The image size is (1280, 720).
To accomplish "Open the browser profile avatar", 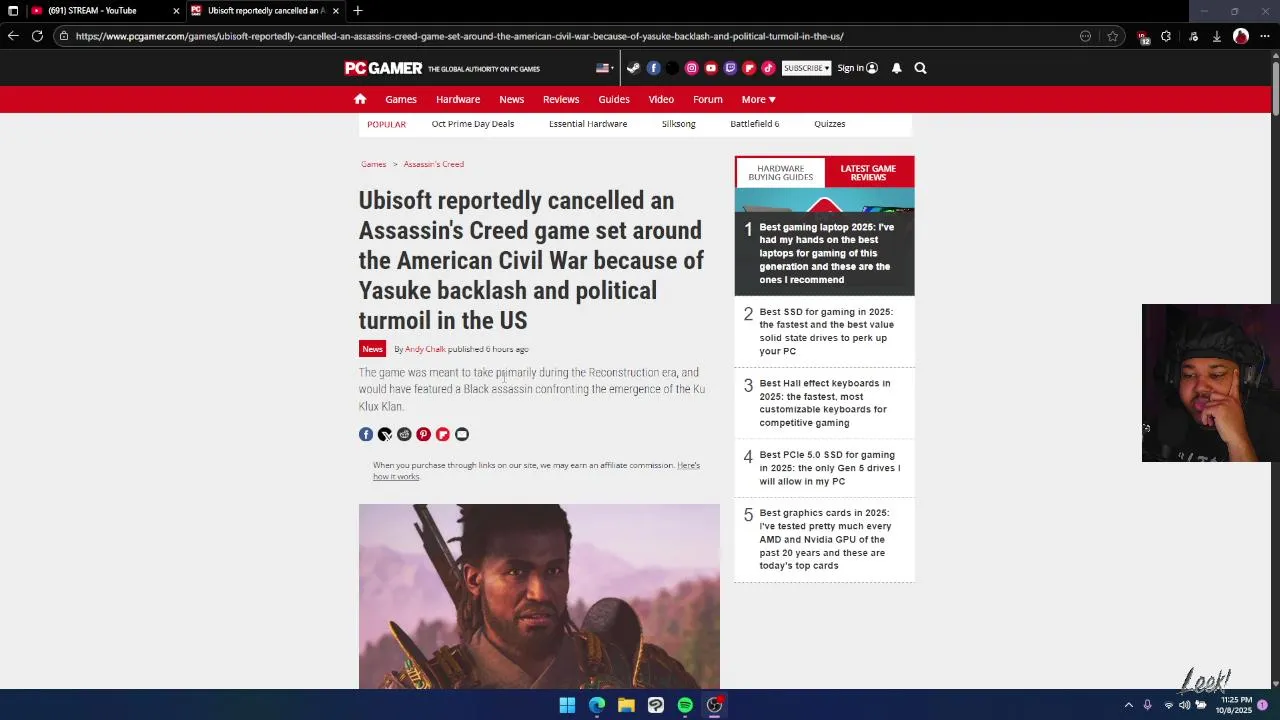I will tap(1241, 36).
